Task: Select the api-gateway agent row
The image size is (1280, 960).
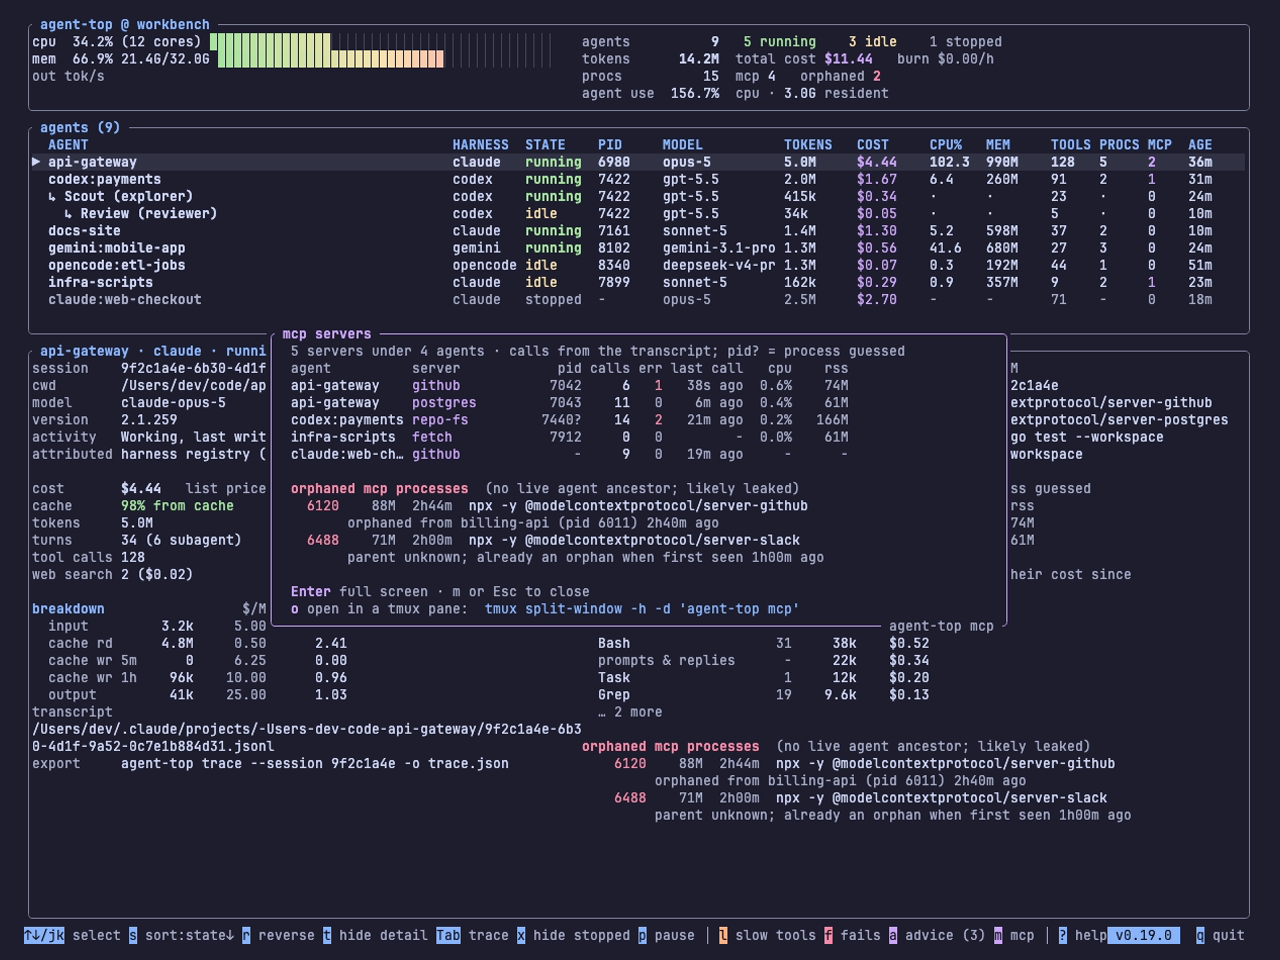Action: [638, 162]
